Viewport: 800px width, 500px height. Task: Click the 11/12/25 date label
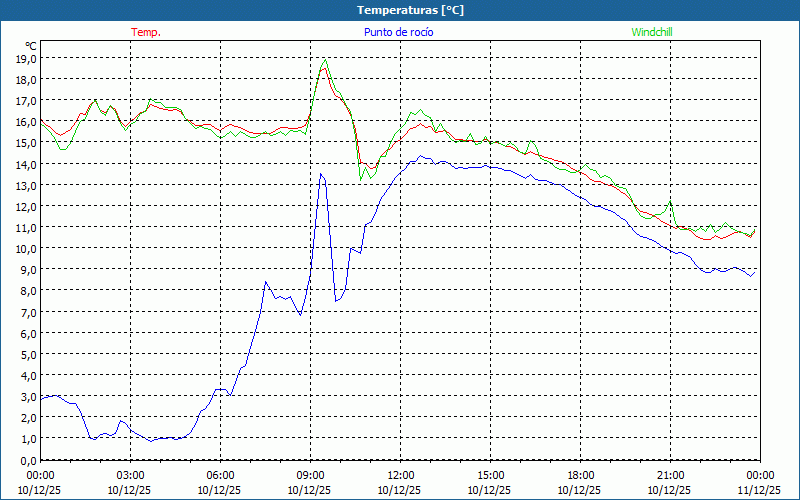[x=759, y=490]
